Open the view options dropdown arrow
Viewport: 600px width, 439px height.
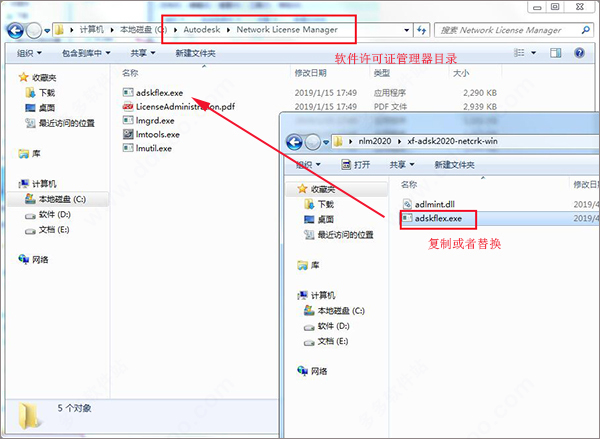pos(533,53)
